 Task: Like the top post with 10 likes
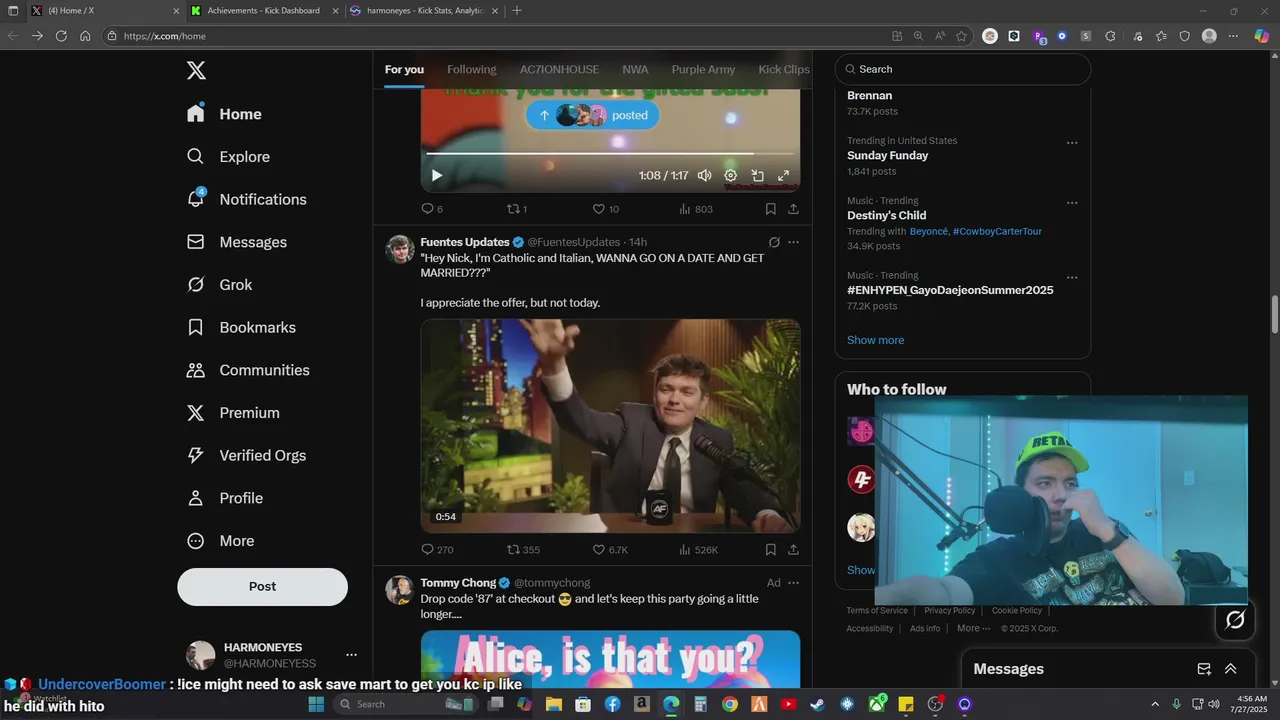click(606, 209)
